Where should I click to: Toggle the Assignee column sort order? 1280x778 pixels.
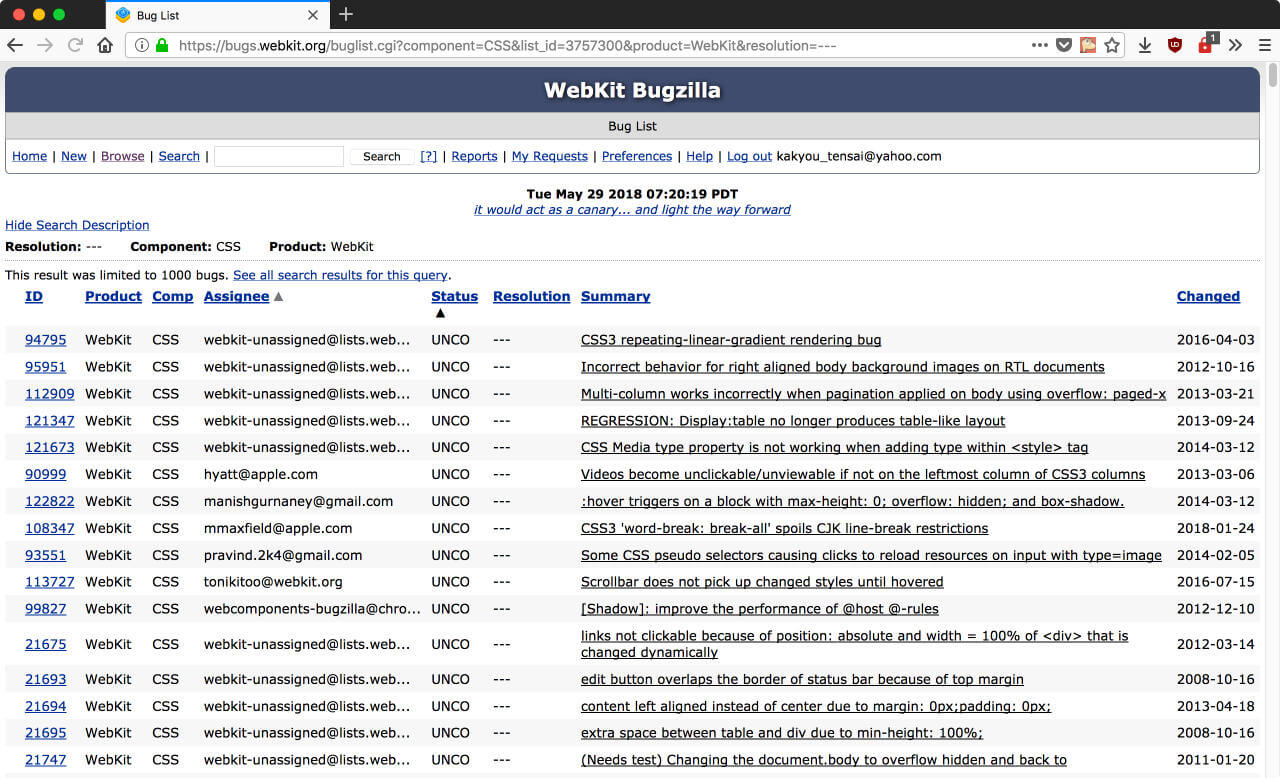237,296
